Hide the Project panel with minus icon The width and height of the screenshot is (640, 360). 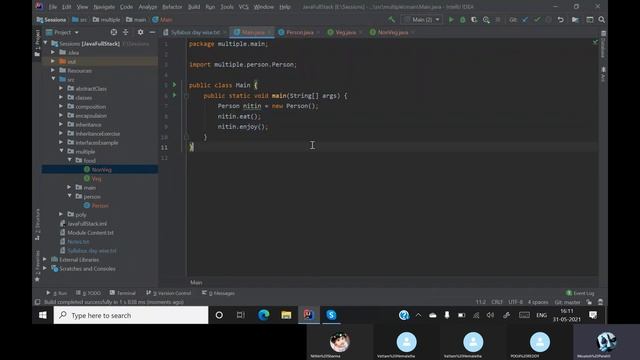(x=152, y=32)
